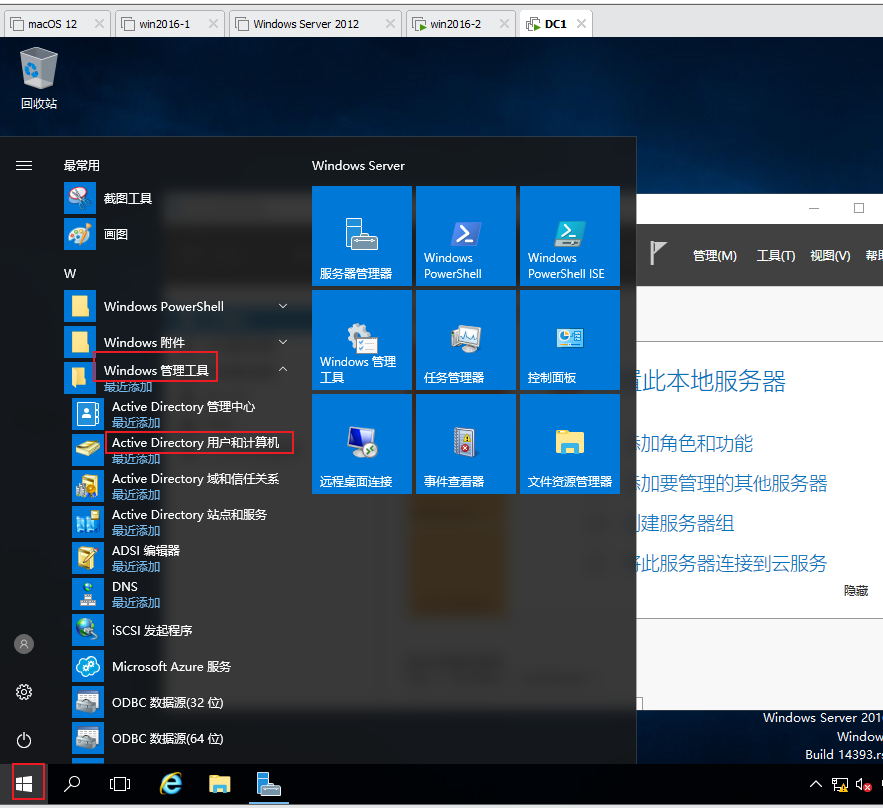Viewport: 883px width, 808px height.
Task: Open taskbar Search magnifier
Action: 72,783
